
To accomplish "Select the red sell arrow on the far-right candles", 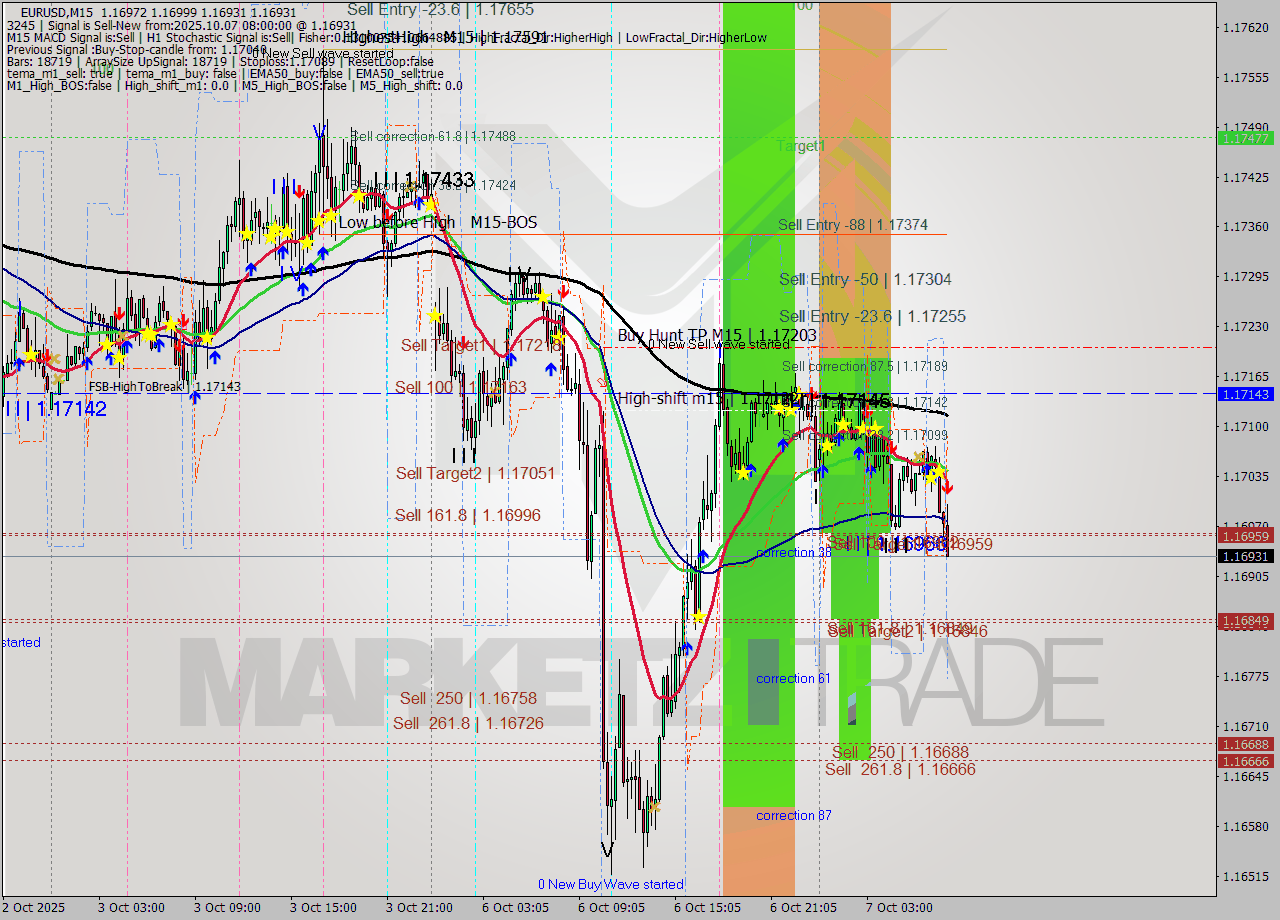I will coord(947,488).
